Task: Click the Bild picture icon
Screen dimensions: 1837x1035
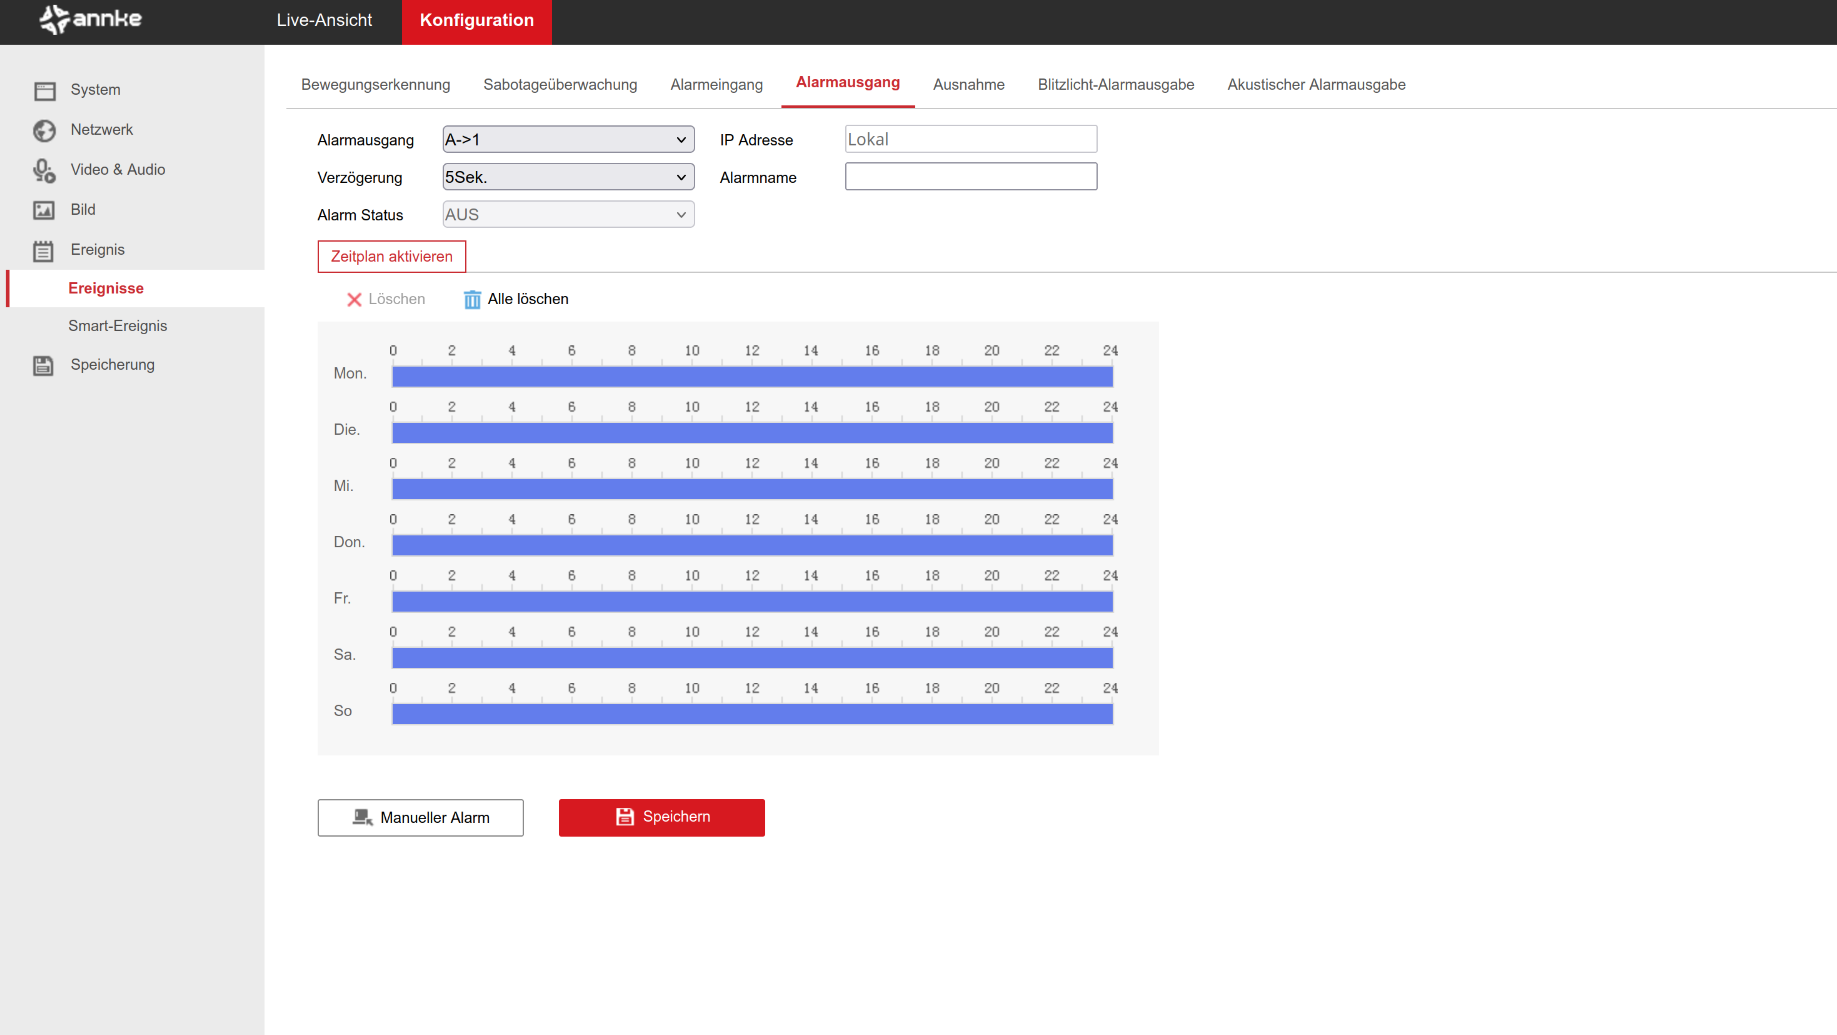Action: (45, 210)
